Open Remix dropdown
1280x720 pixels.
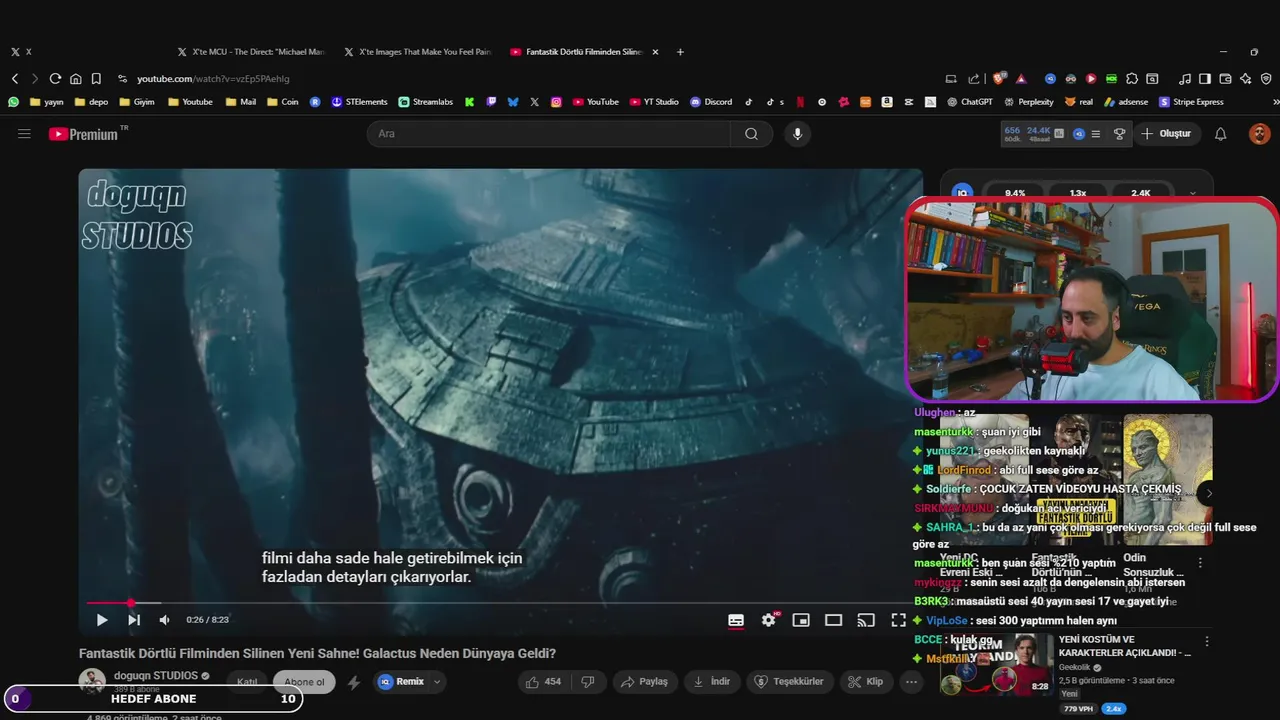click(410, 682)
